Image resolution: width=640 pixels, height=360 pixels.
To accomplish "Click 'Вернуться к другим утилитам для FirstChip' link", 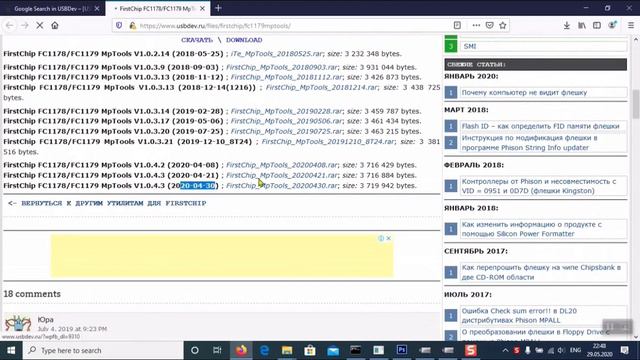I will [113, 203].
